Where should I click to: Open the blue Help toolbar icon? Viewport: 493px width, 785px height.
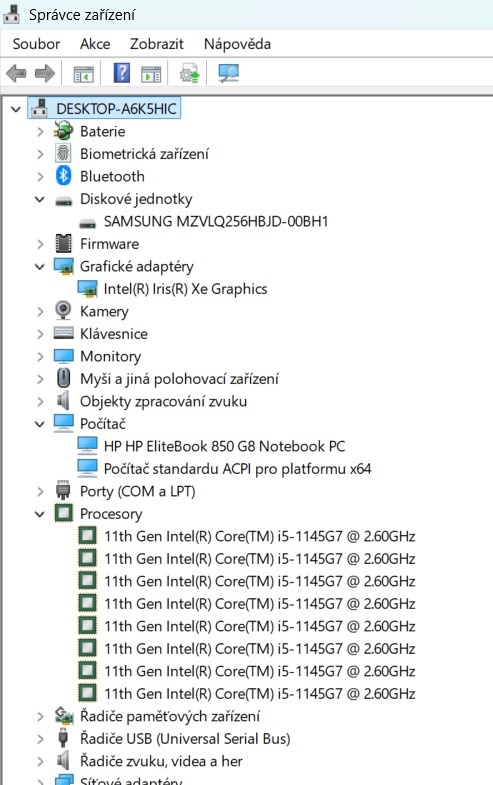pyautogui.click(x=122, y=73)
